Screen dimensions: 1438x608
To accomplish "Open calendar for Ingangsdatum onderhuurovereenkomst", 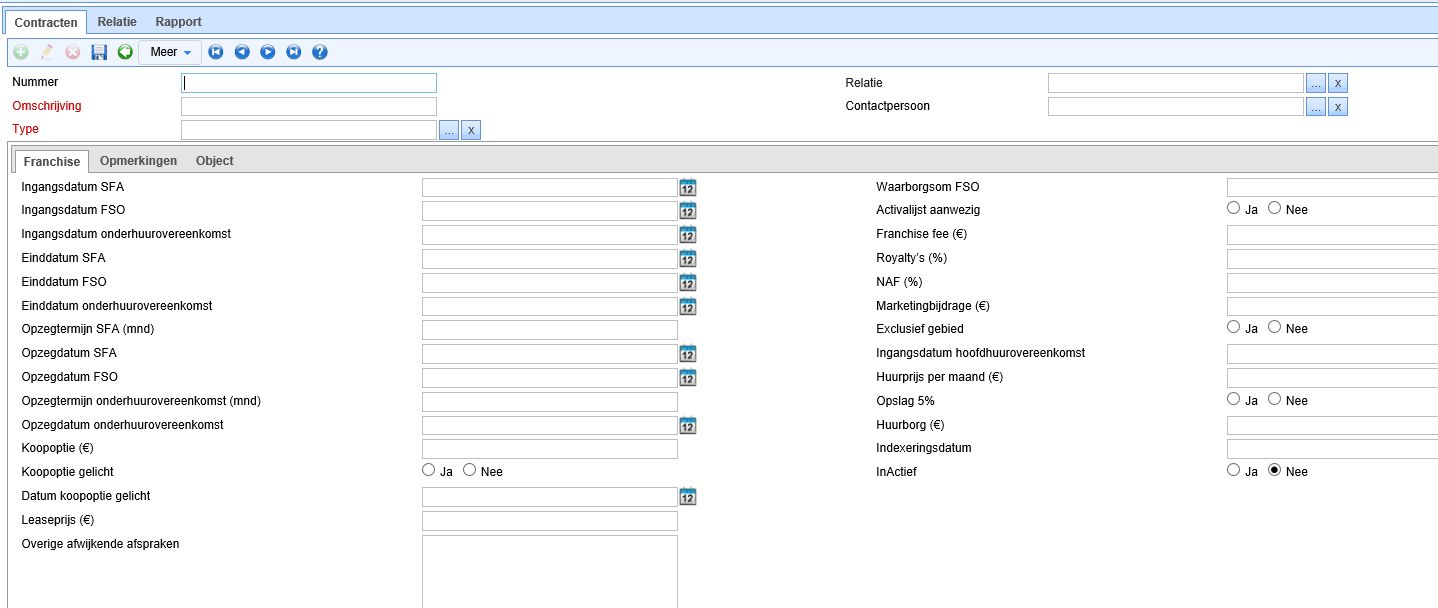I will click(x=688, y=235).
